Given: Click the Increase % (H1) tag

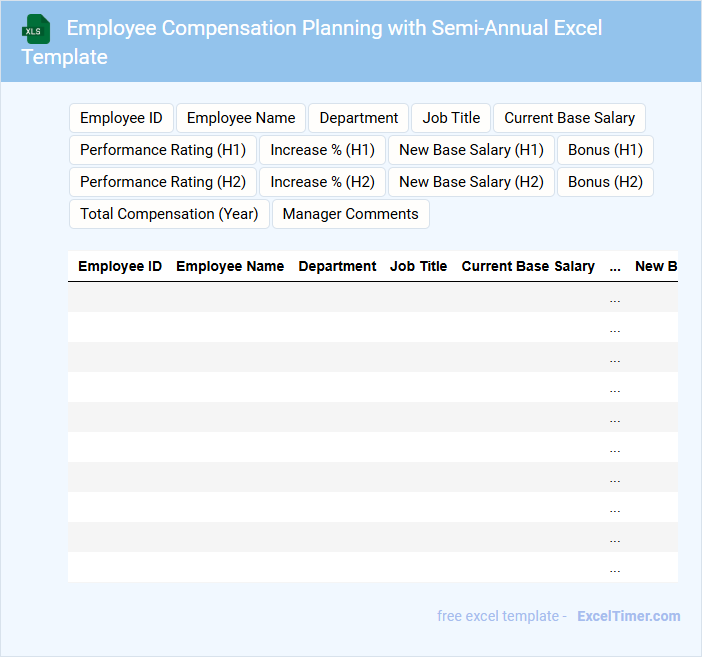Looking at the screenshot, I should coord(322,150).
